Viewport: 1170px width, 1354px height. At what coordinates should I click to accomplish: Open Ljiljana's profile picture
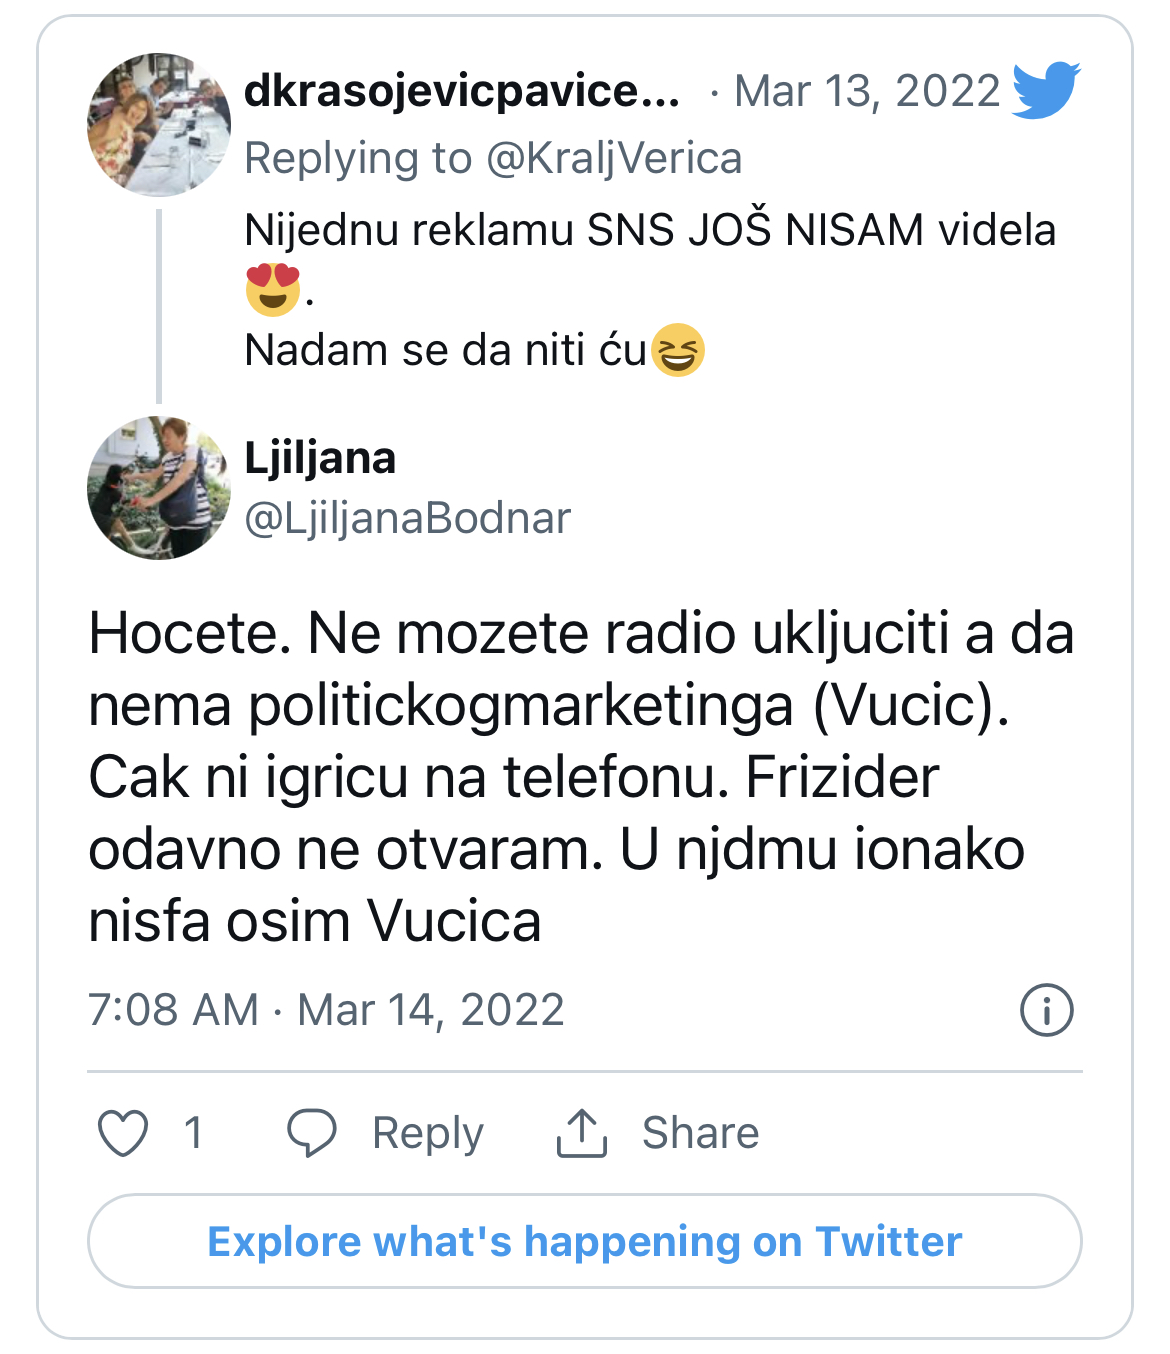click(159, 488)
